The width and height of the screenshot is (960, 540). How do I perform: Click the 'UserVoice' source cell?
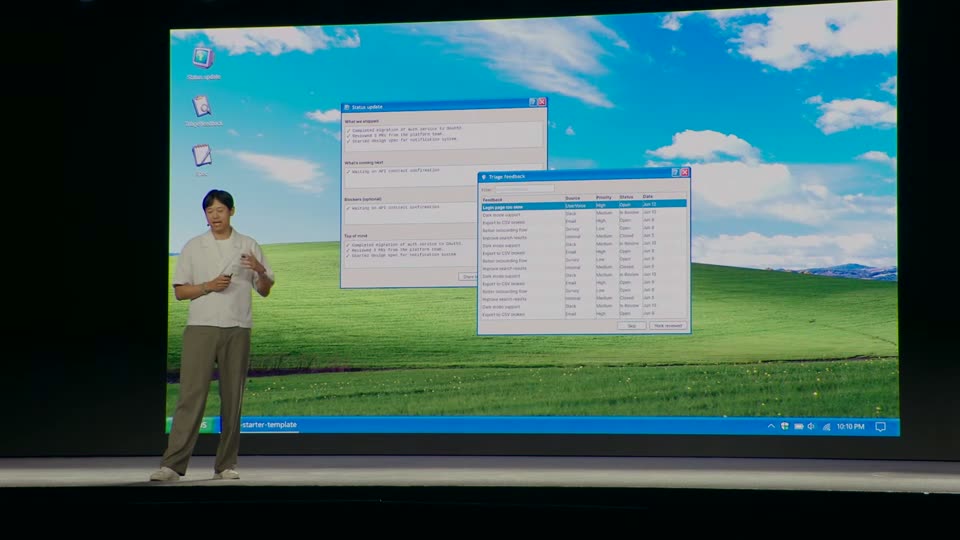(576, 206)
